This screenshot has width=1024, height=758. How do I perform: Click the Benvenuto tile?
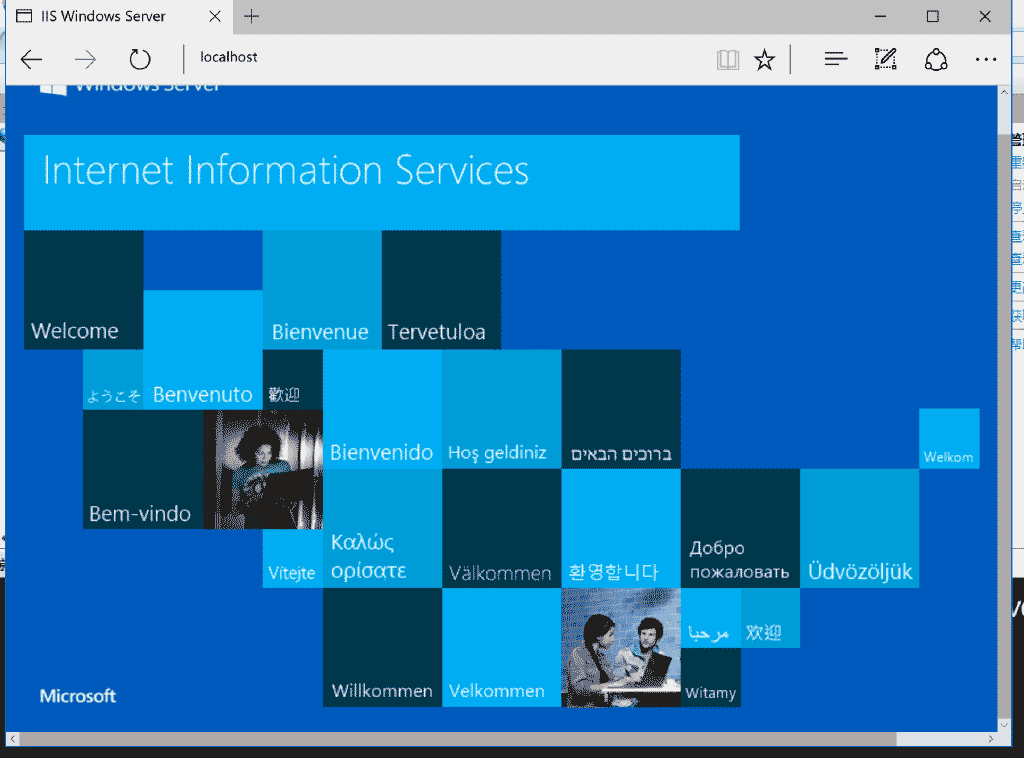click(x=203, y=350)
